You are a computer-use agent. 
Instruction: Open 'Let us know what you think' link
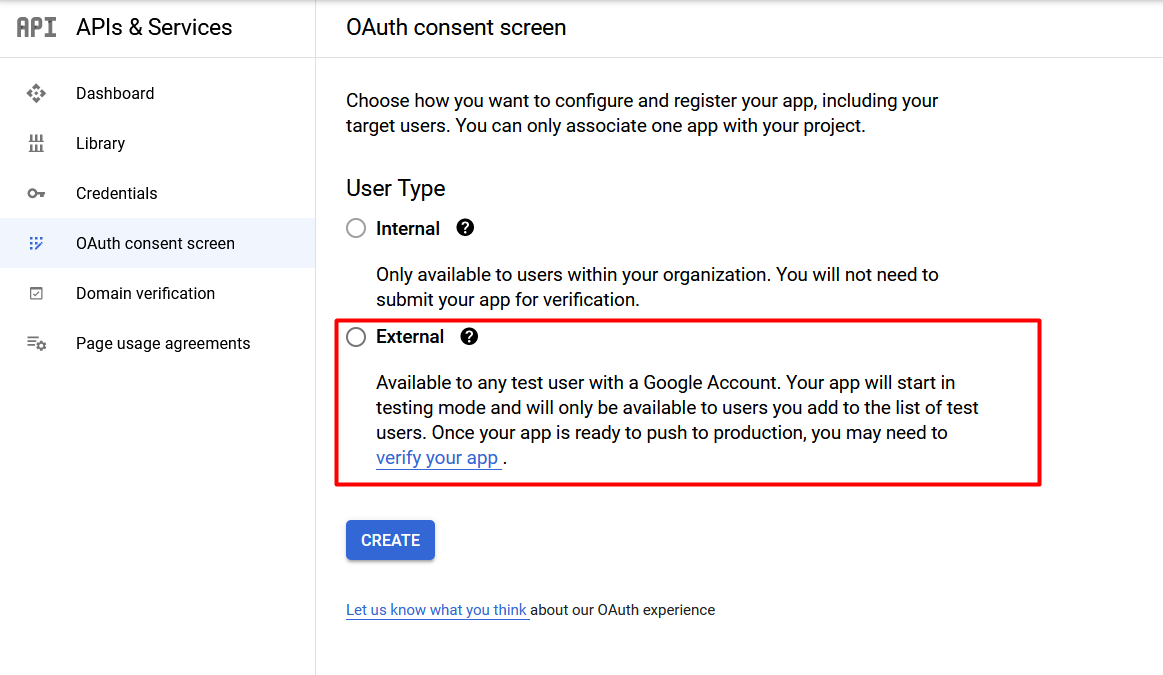click(436, 610)
